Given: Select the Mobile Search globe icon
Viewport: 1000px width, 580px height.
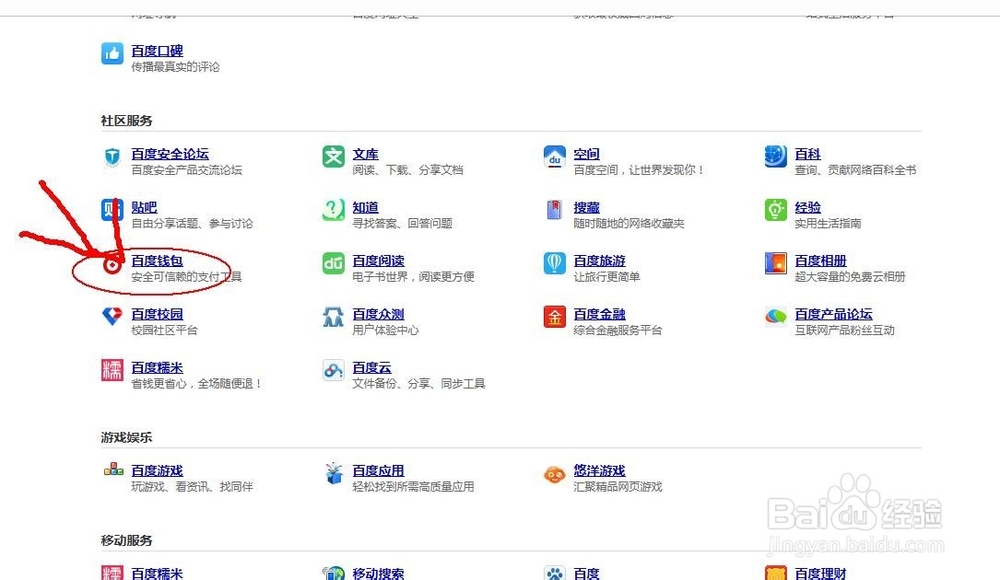Looking at the screenshot, I should pyautogui.click(x=332, y=573).
